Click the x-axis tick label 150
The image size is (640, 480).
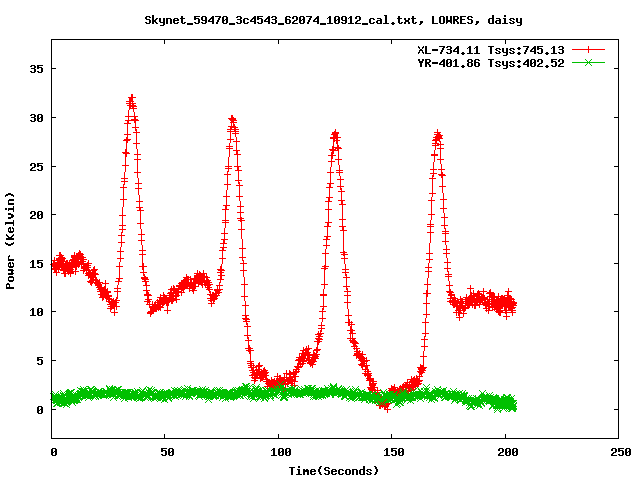click(x=394, y=452)
